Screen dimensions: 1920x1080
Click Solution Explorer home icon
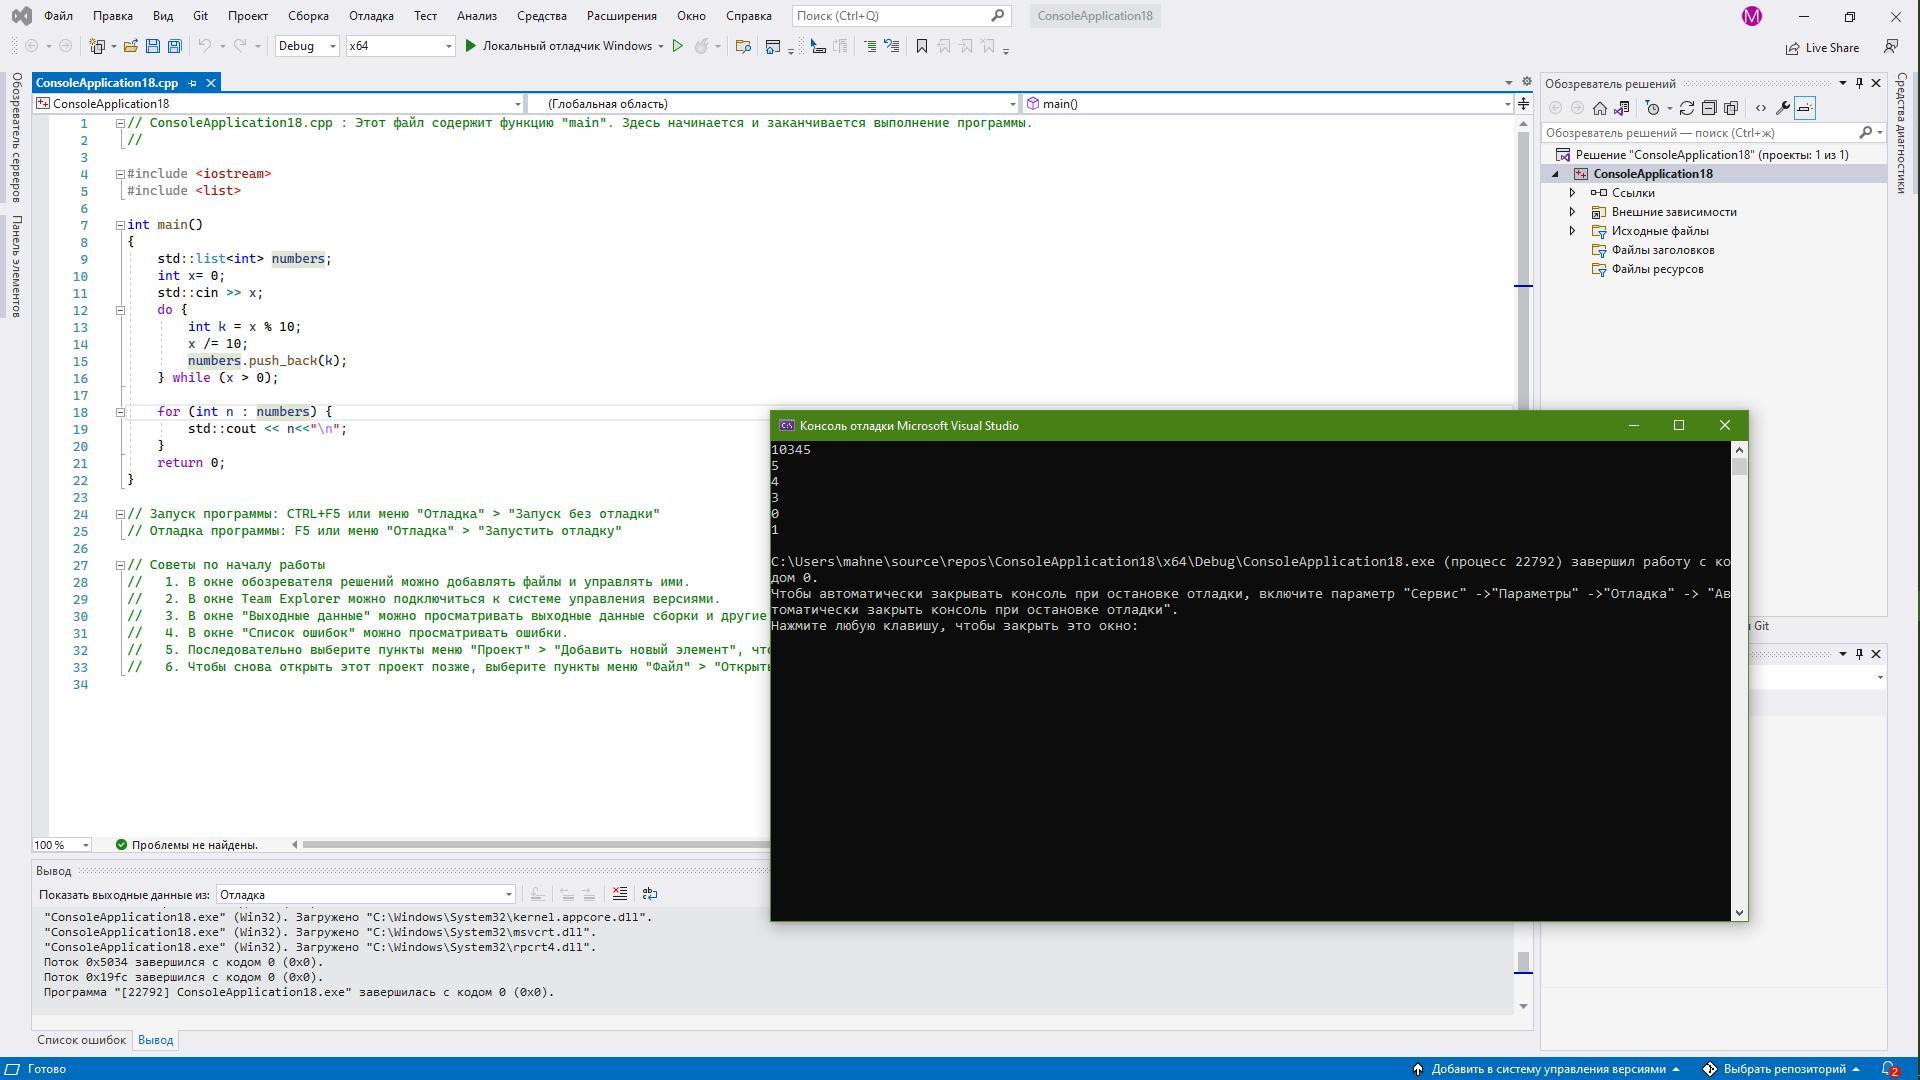(x=1600, y=108)
